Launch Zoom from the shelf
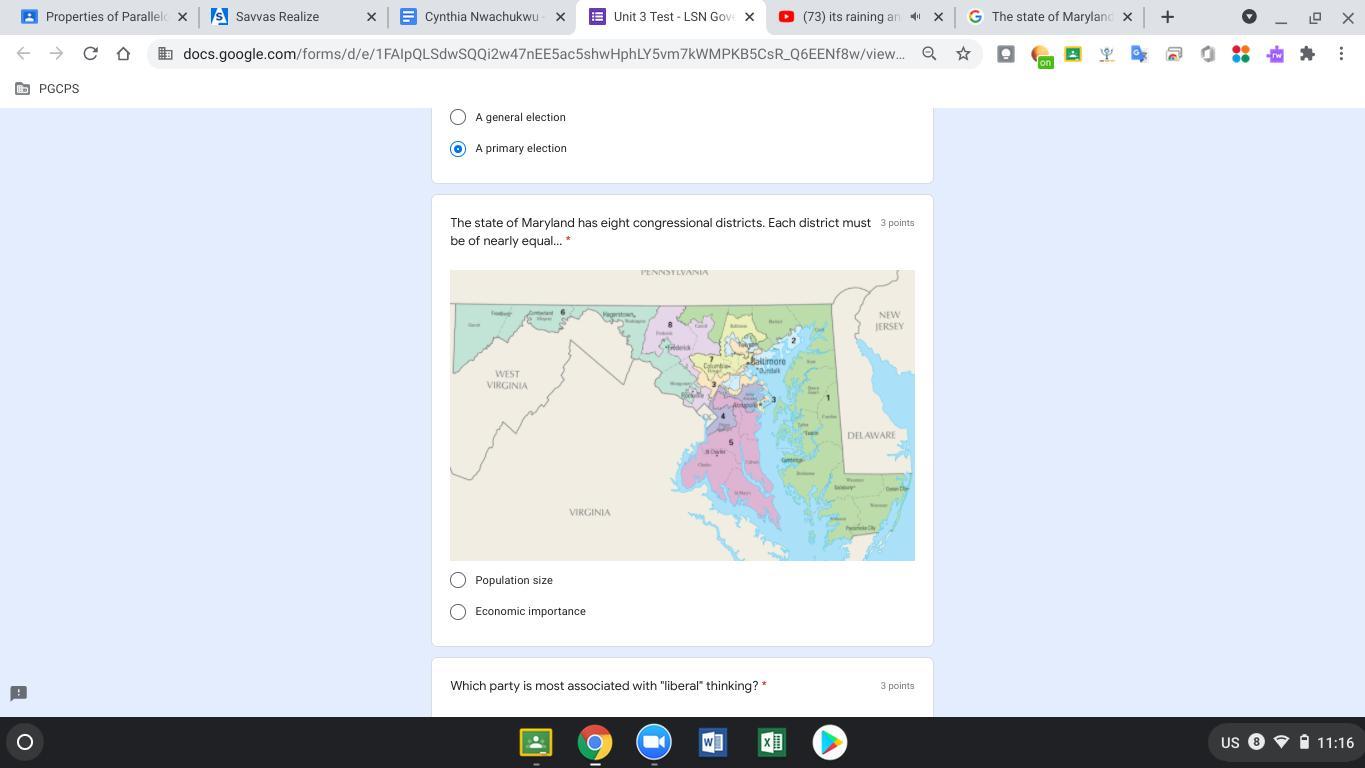Viewport: 1365px width, 768px height. pos(654,742)
